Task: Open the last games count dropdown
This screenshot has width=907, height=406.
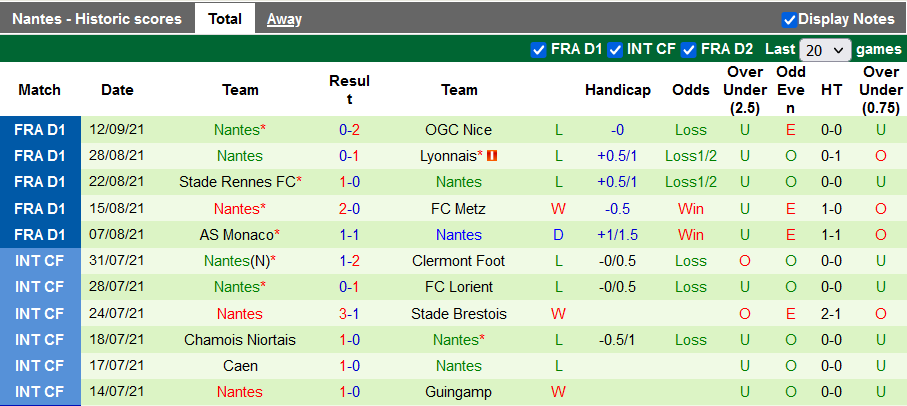Action: tap(825, 49)
